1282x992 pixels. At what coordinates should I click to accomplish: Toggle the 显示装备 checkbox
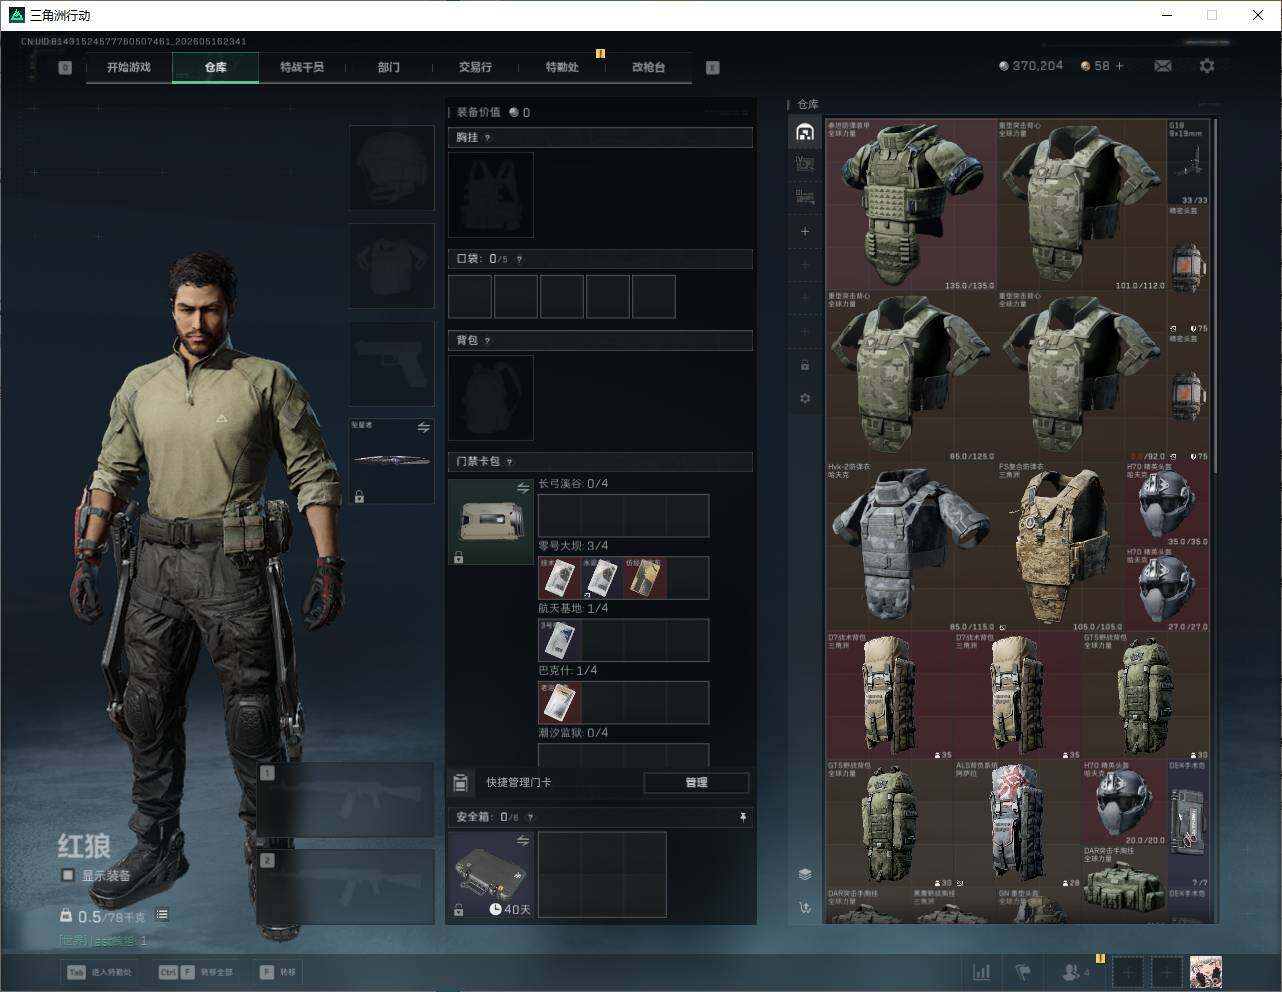click(x=67, y=875)
